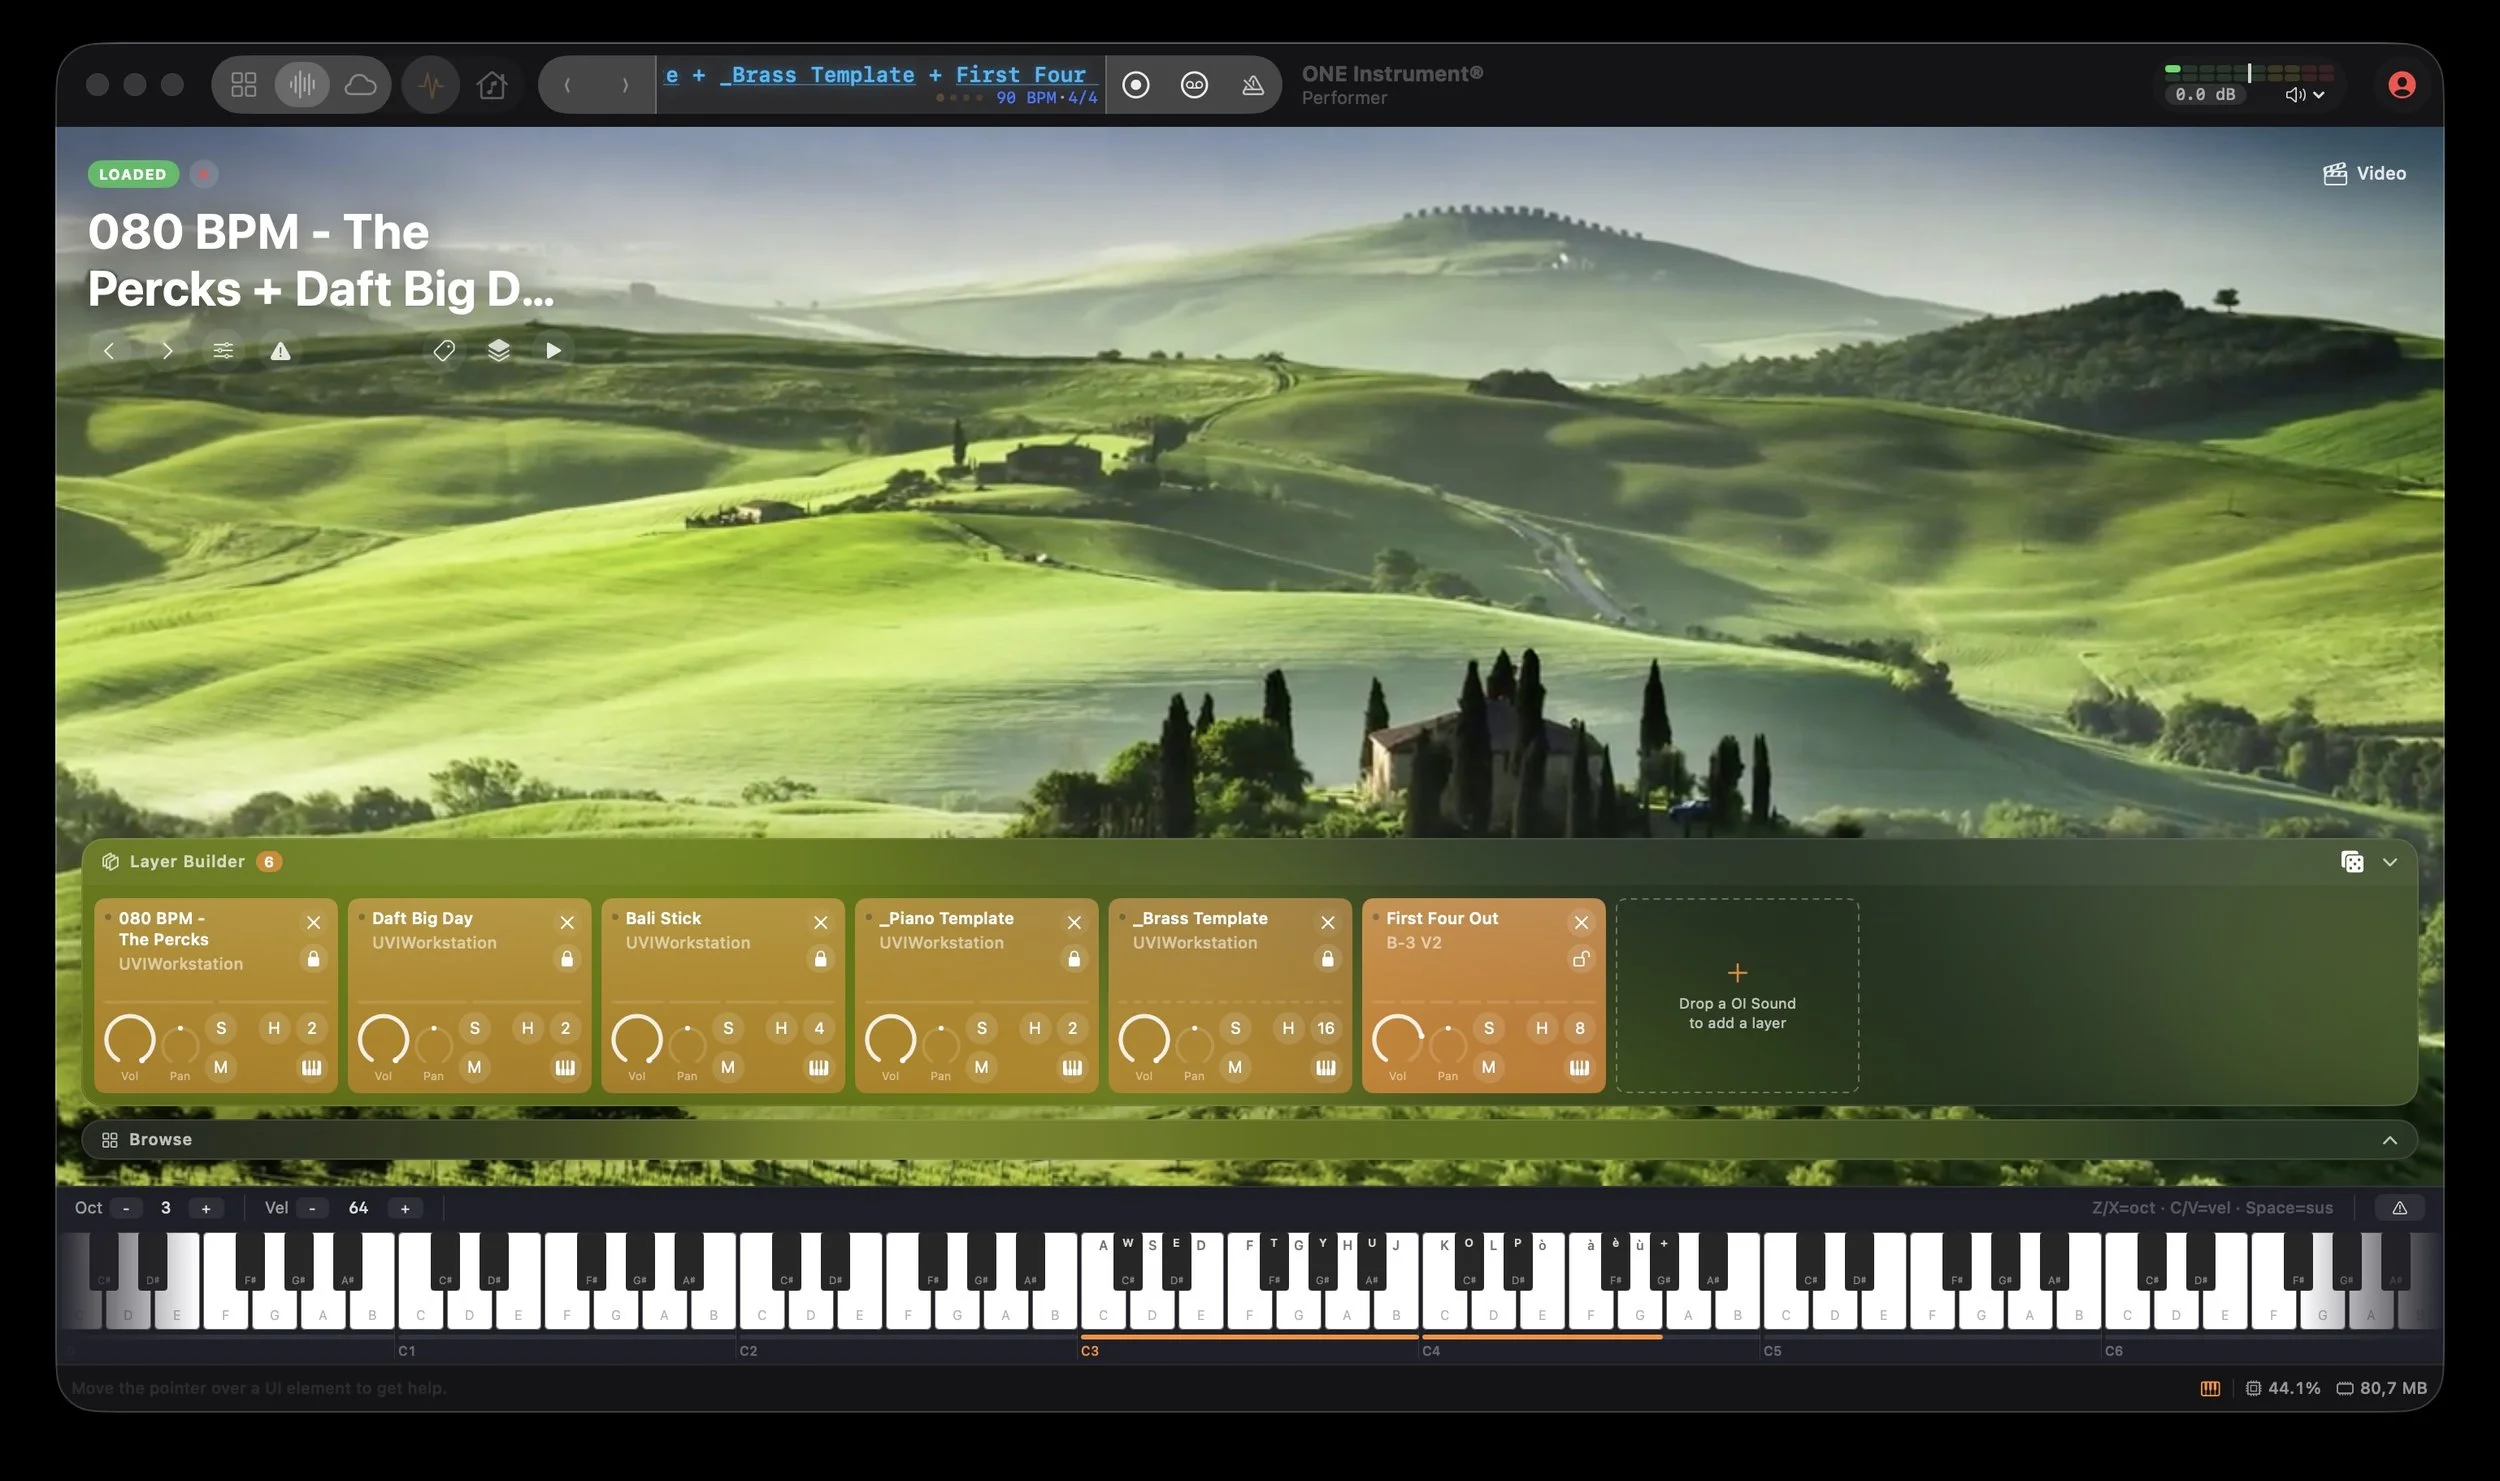The image size is (2500, 1481).
Task: Click the record button in the top bar
Action: tap(1135, 85)
